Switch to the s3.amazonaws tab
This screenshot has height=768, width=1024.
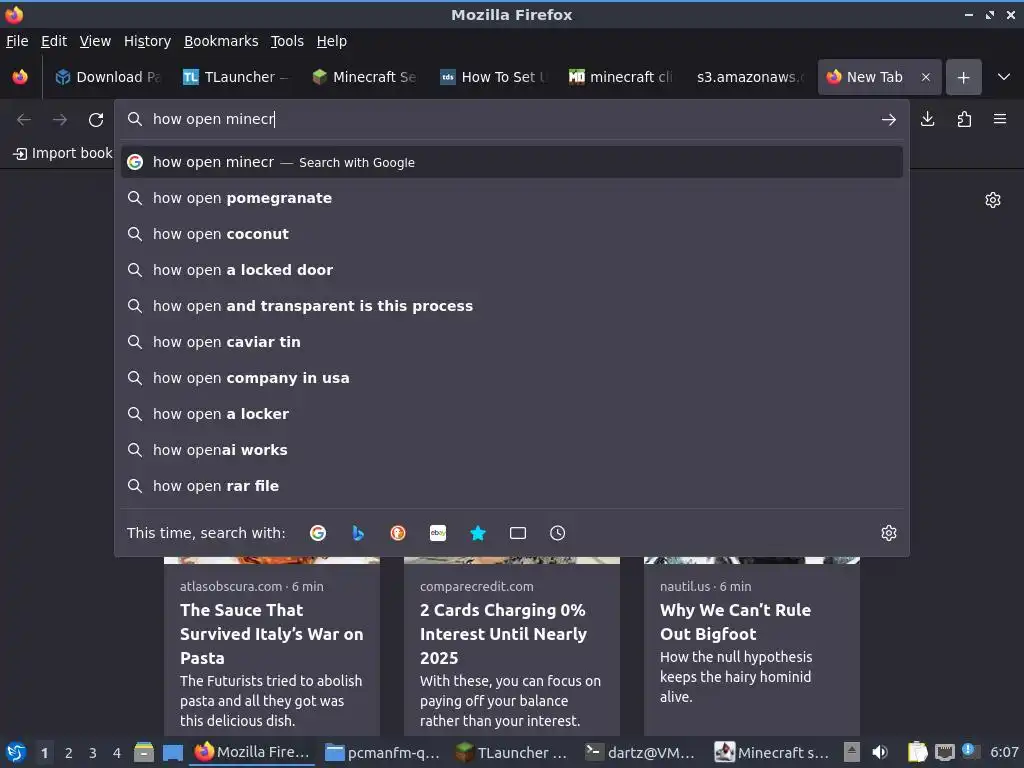[x=749, y=77]
